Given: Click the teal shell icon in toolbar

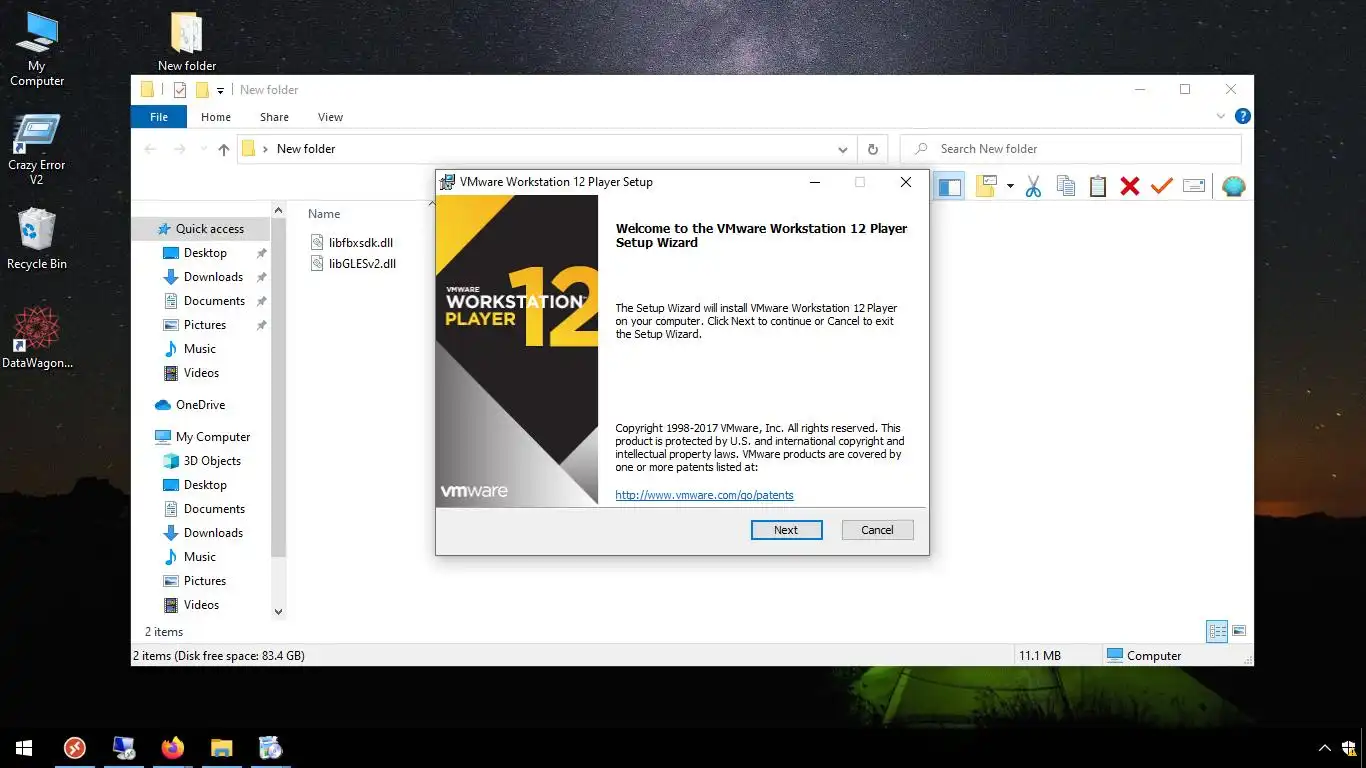Looking at the screenshot, I should [x=1234, y=186].
